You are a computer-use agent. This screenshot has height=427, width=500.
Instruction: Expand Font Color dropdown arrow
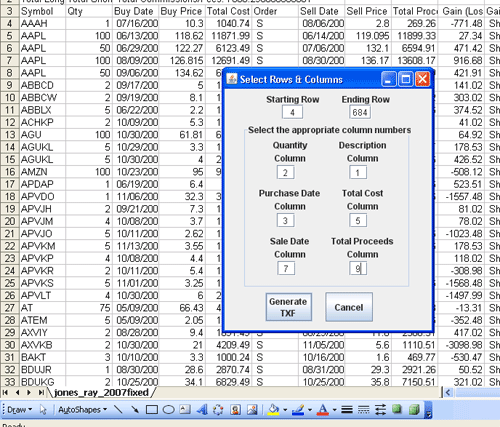coord(334,410)
